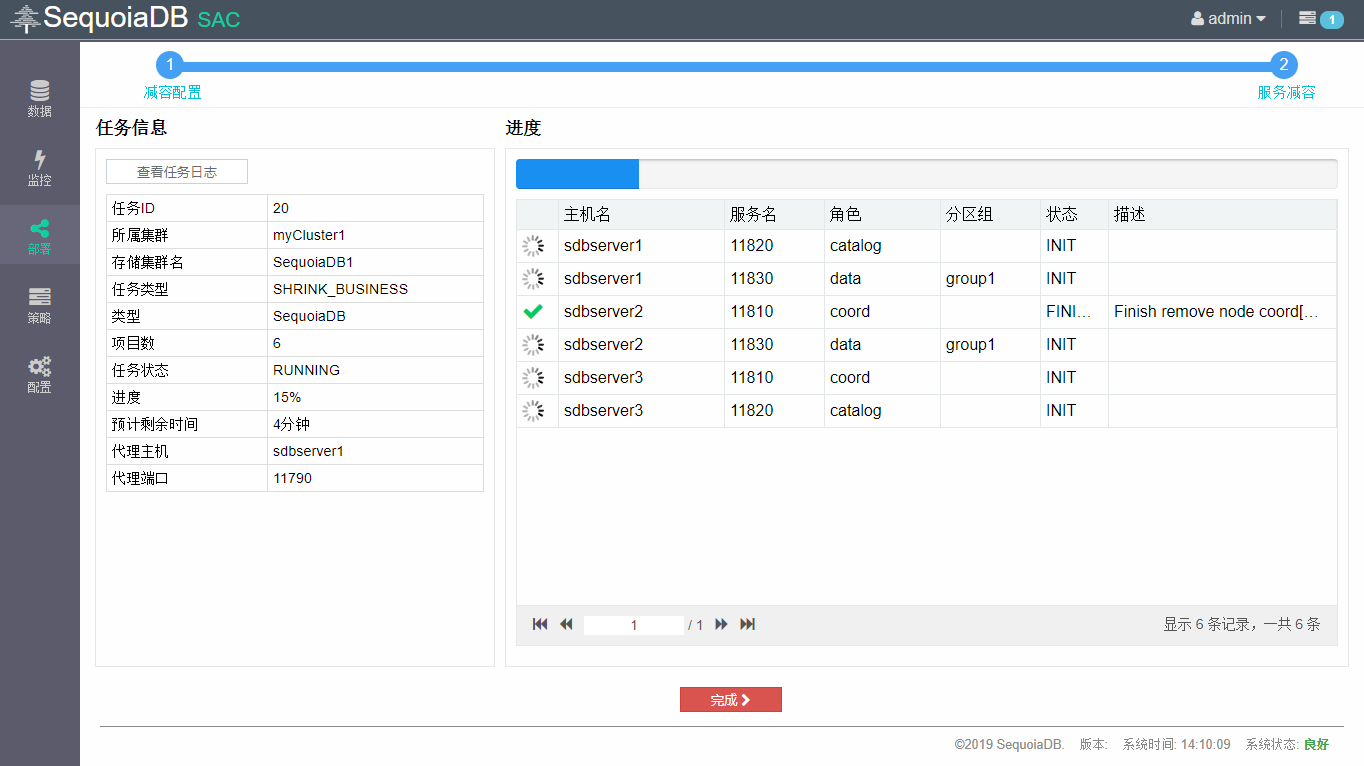
Task: Go to previous page of progress table
Action: (x=566, y=624)
